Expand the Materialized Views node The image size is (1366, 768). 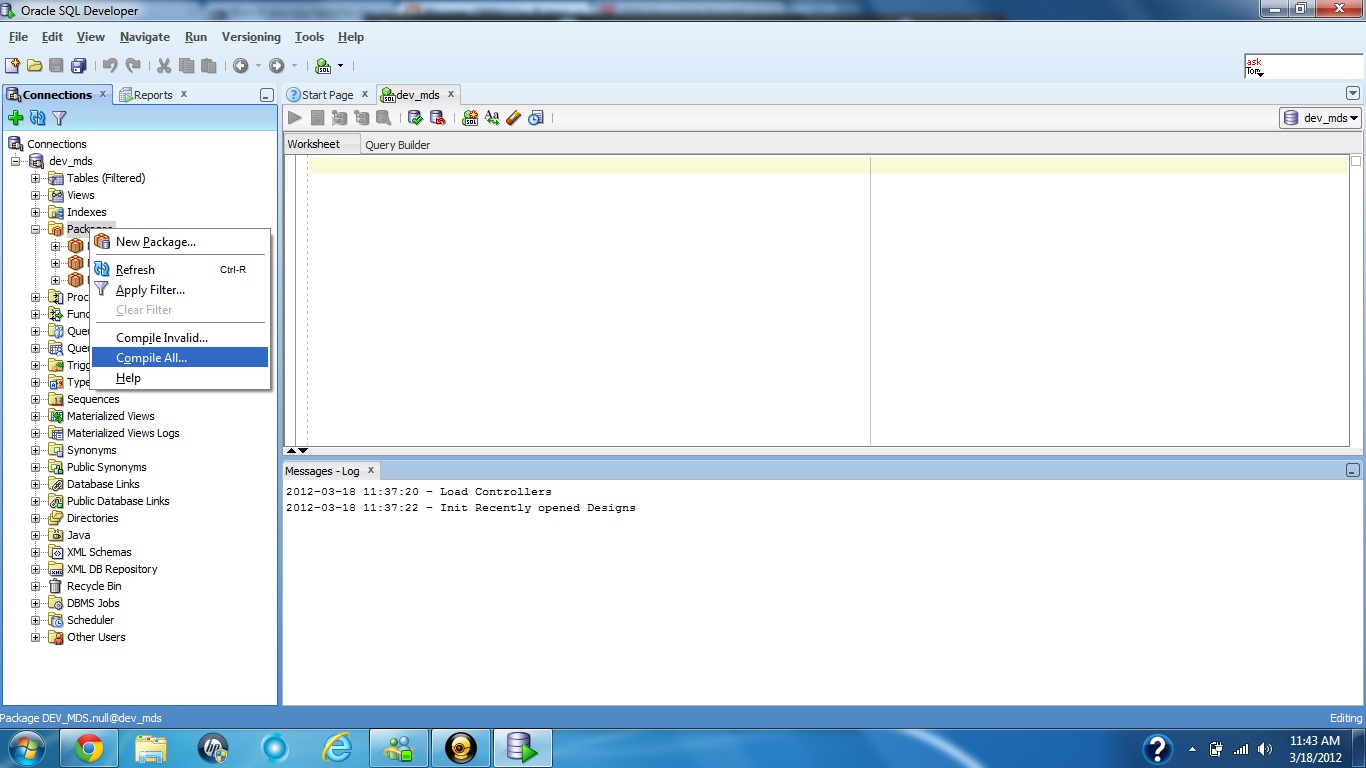36,416
